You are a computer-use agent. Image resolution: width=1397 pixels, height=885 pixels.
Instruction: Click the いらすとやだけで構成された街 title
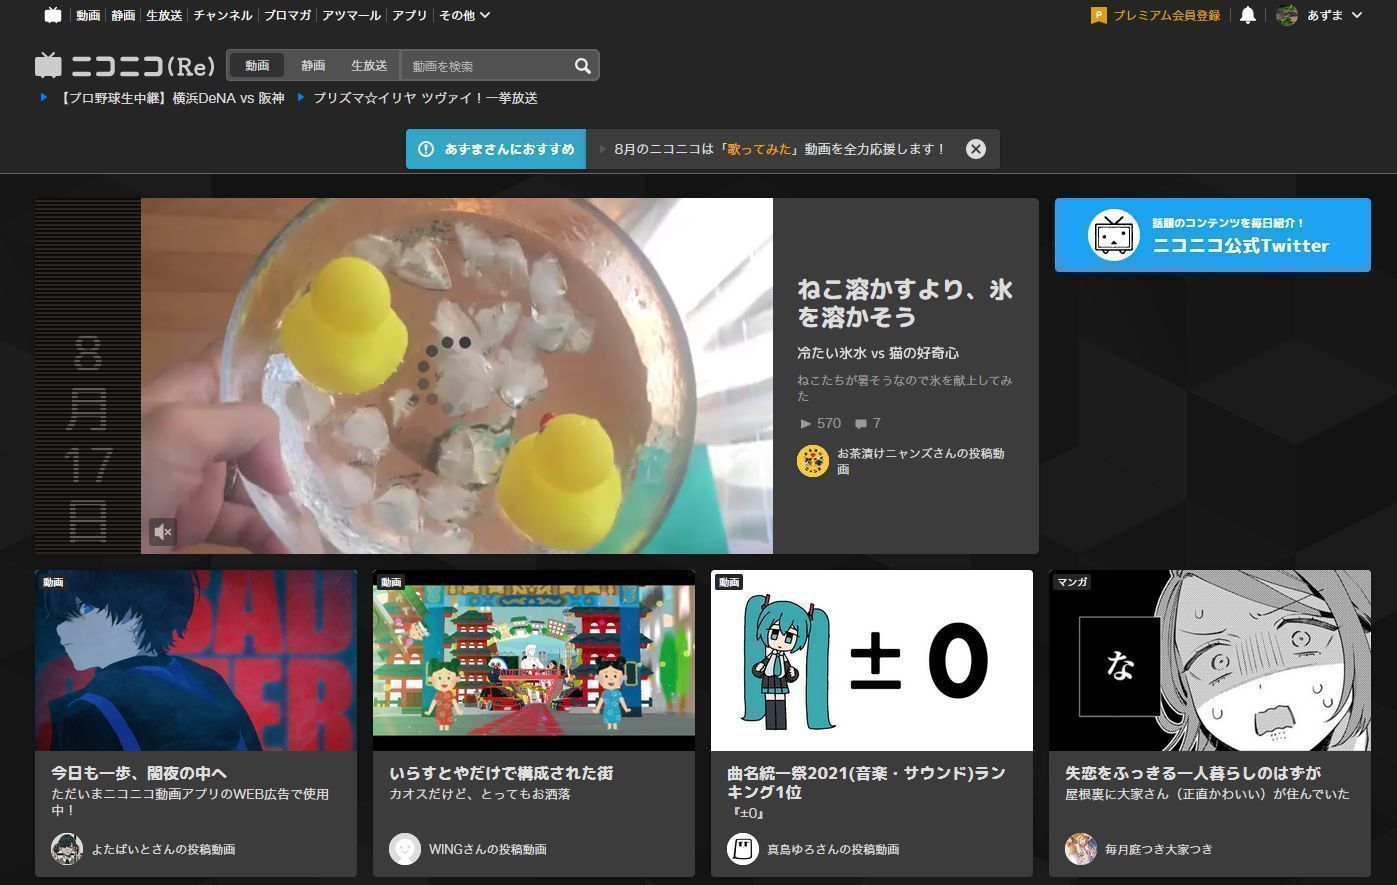coord(501,773)
